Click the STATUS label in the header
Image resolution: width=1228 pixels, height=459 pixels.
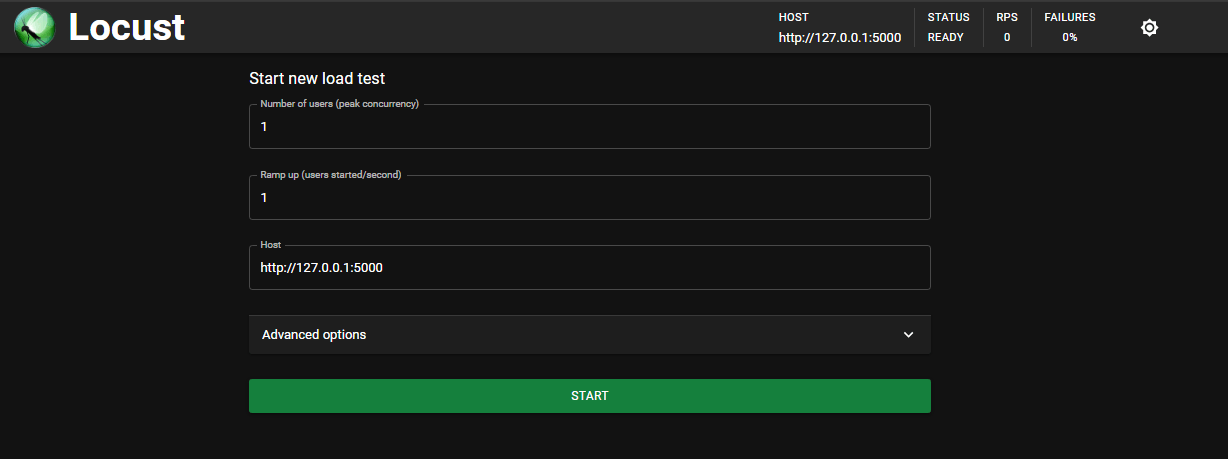click(948, 17)
